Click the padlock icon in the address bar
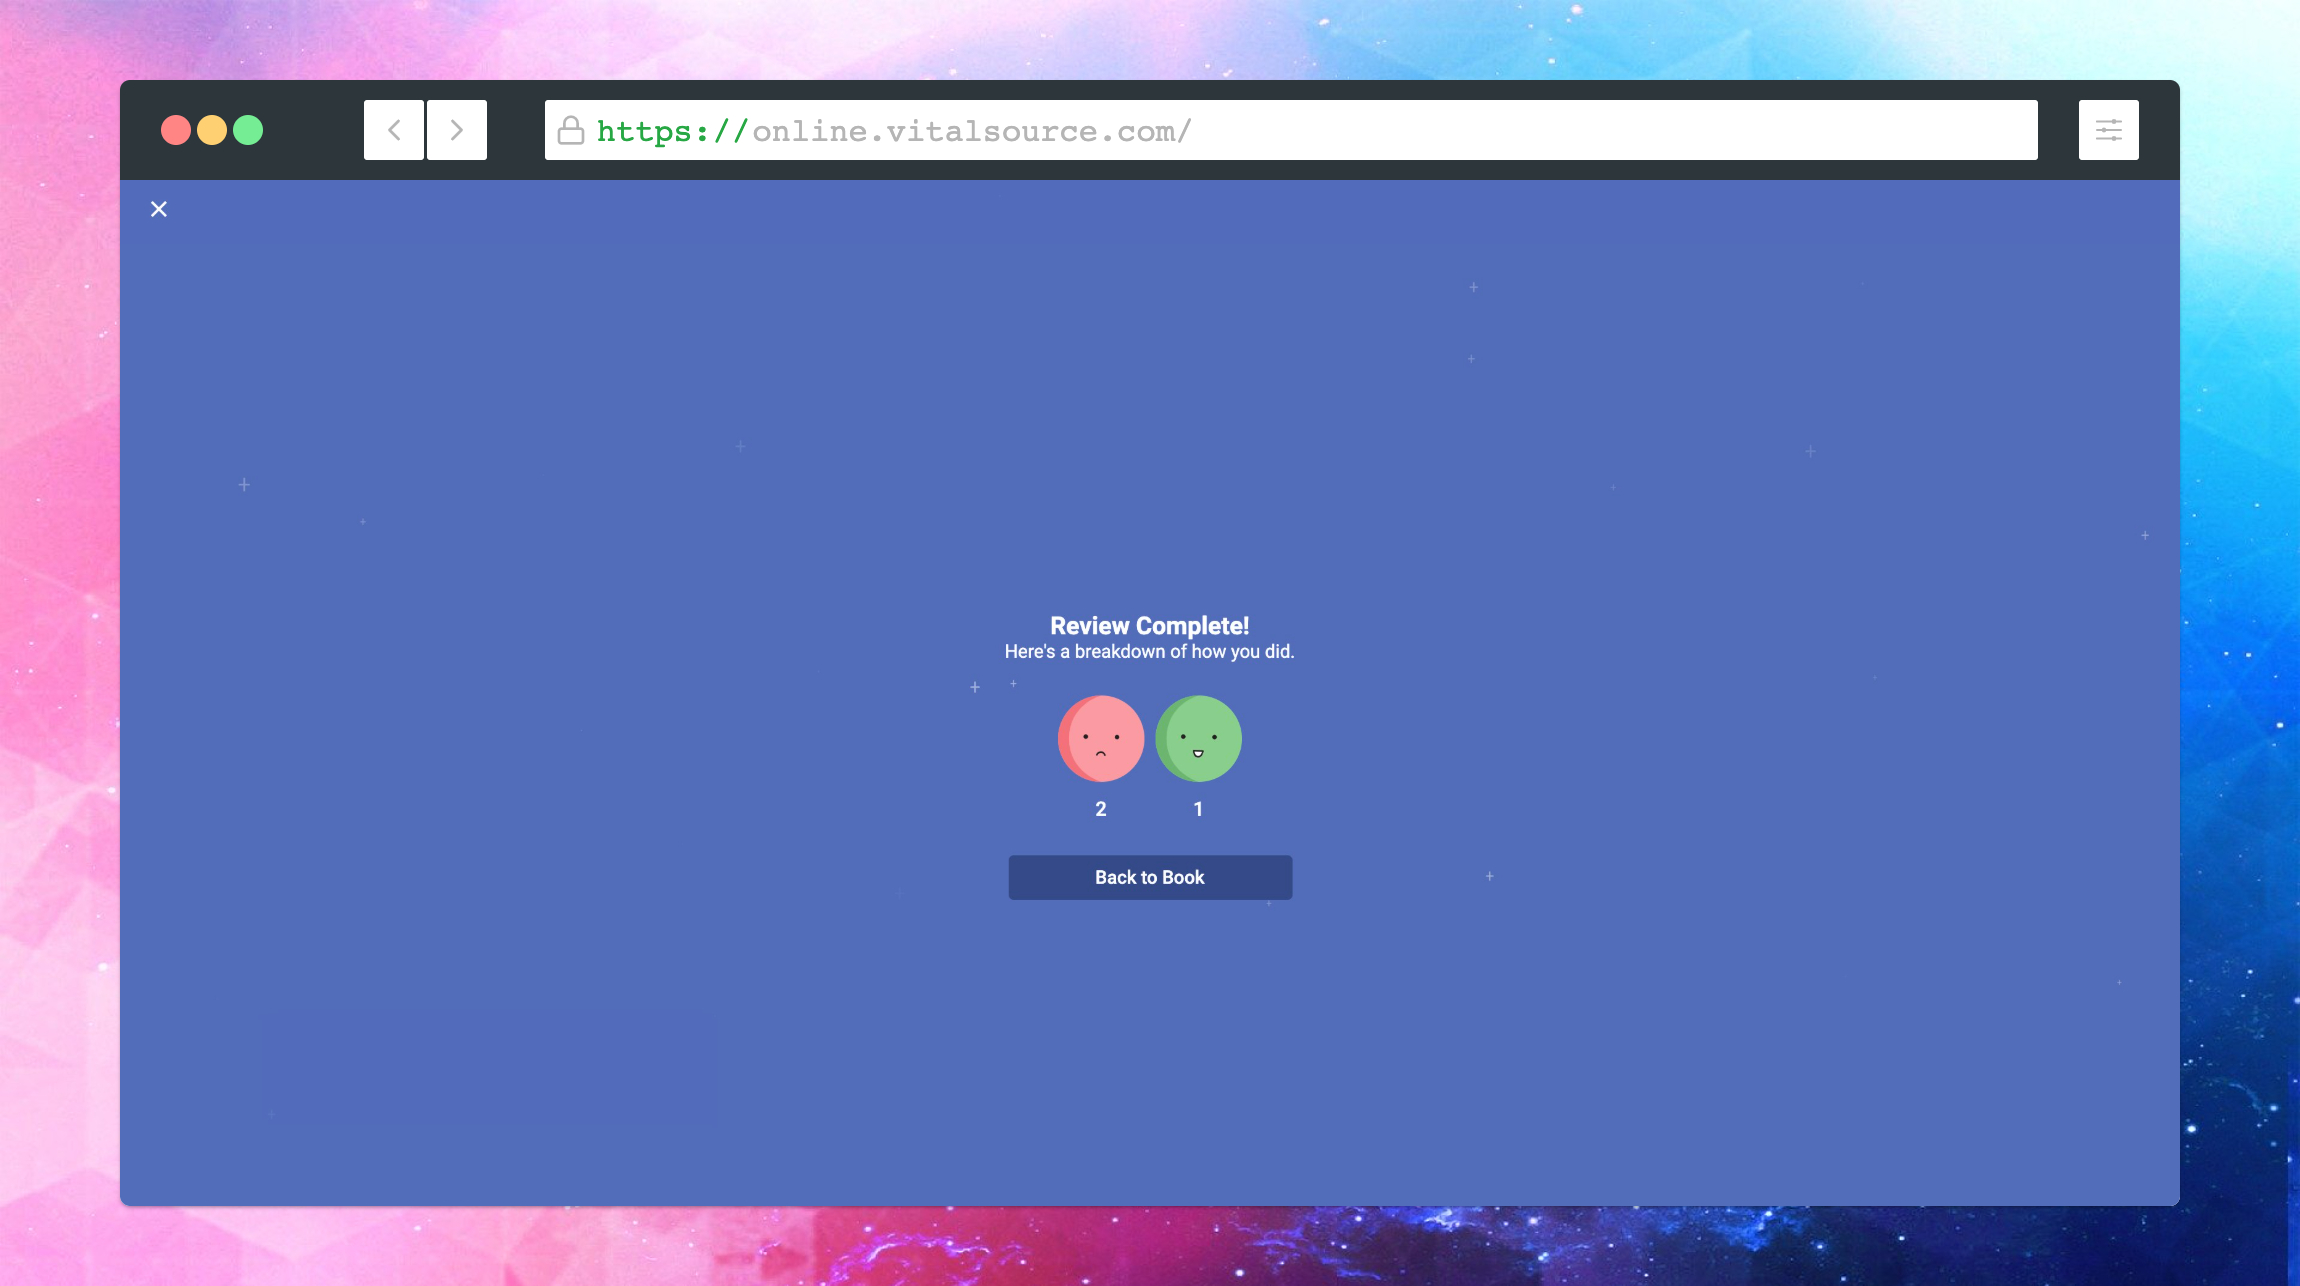Screen dimensions: 2300x1286 click(x=571, y=130)
